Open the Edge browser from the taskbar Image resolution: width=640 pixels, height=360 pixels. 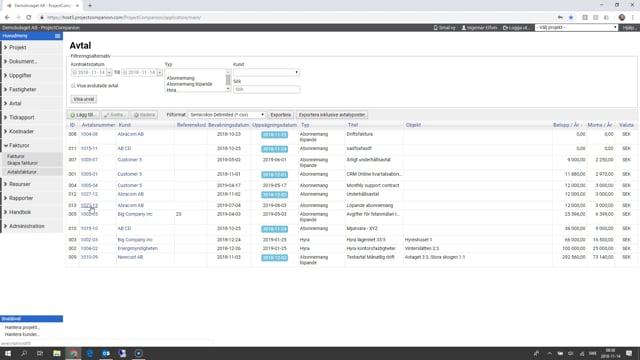90,353
